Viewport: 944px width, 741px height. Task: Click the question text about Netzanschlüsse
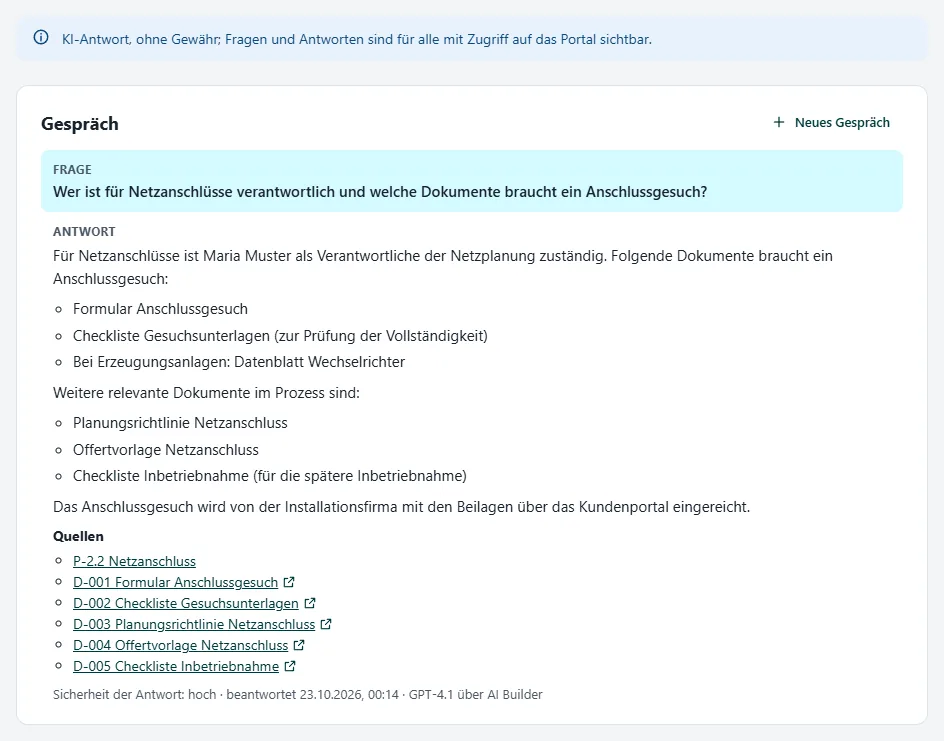pos(380,192)
